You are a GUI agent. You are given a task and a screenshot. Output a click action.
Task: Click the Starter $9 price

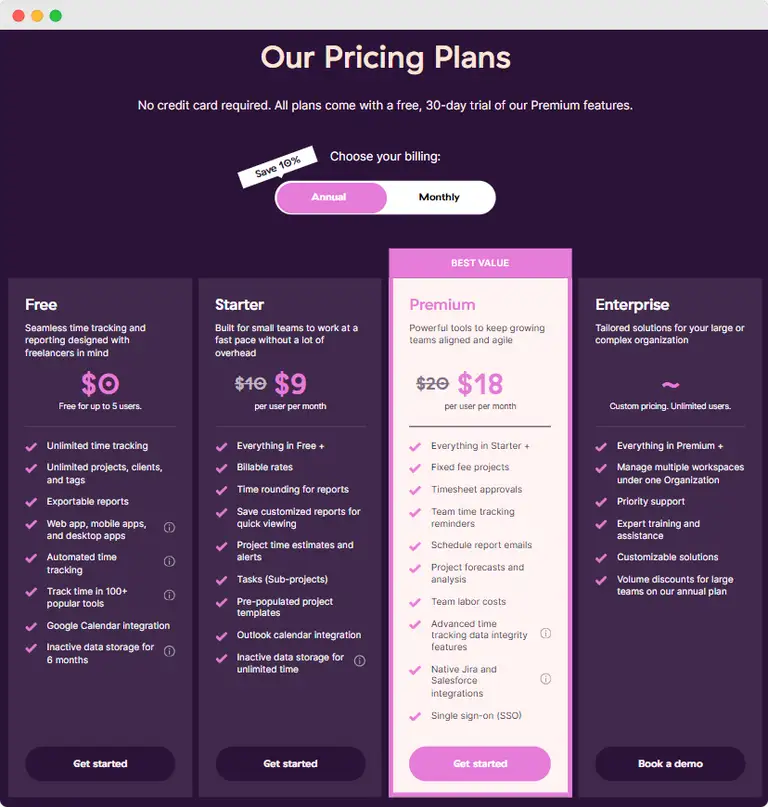tap(291, 384)
